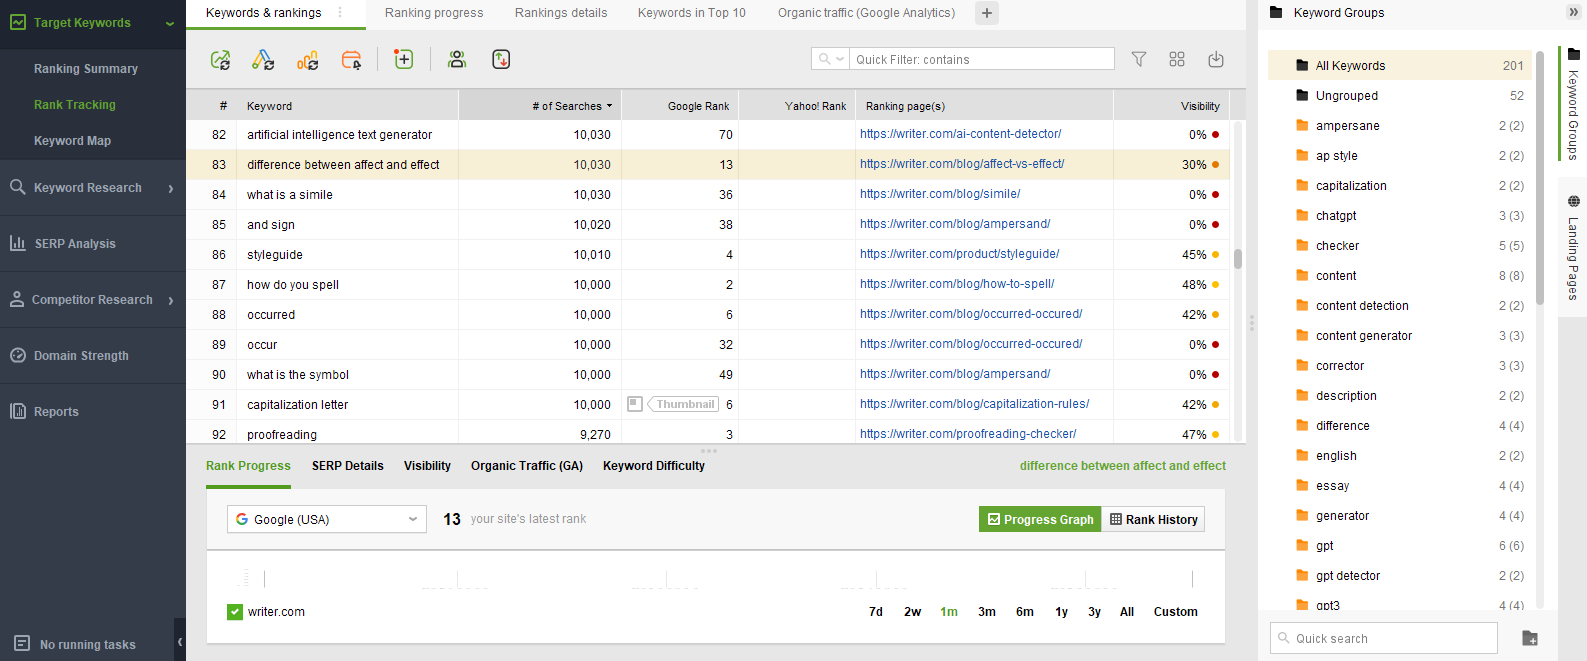Toggle Progress Graph view
Viewport: 1587px width, 661px height.
[x=1040, y=519]
